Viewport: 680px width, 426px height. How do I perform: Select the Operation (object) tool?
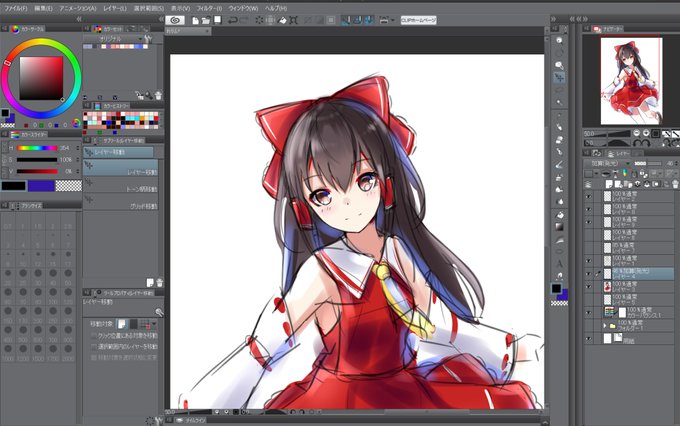click(559, 65)
